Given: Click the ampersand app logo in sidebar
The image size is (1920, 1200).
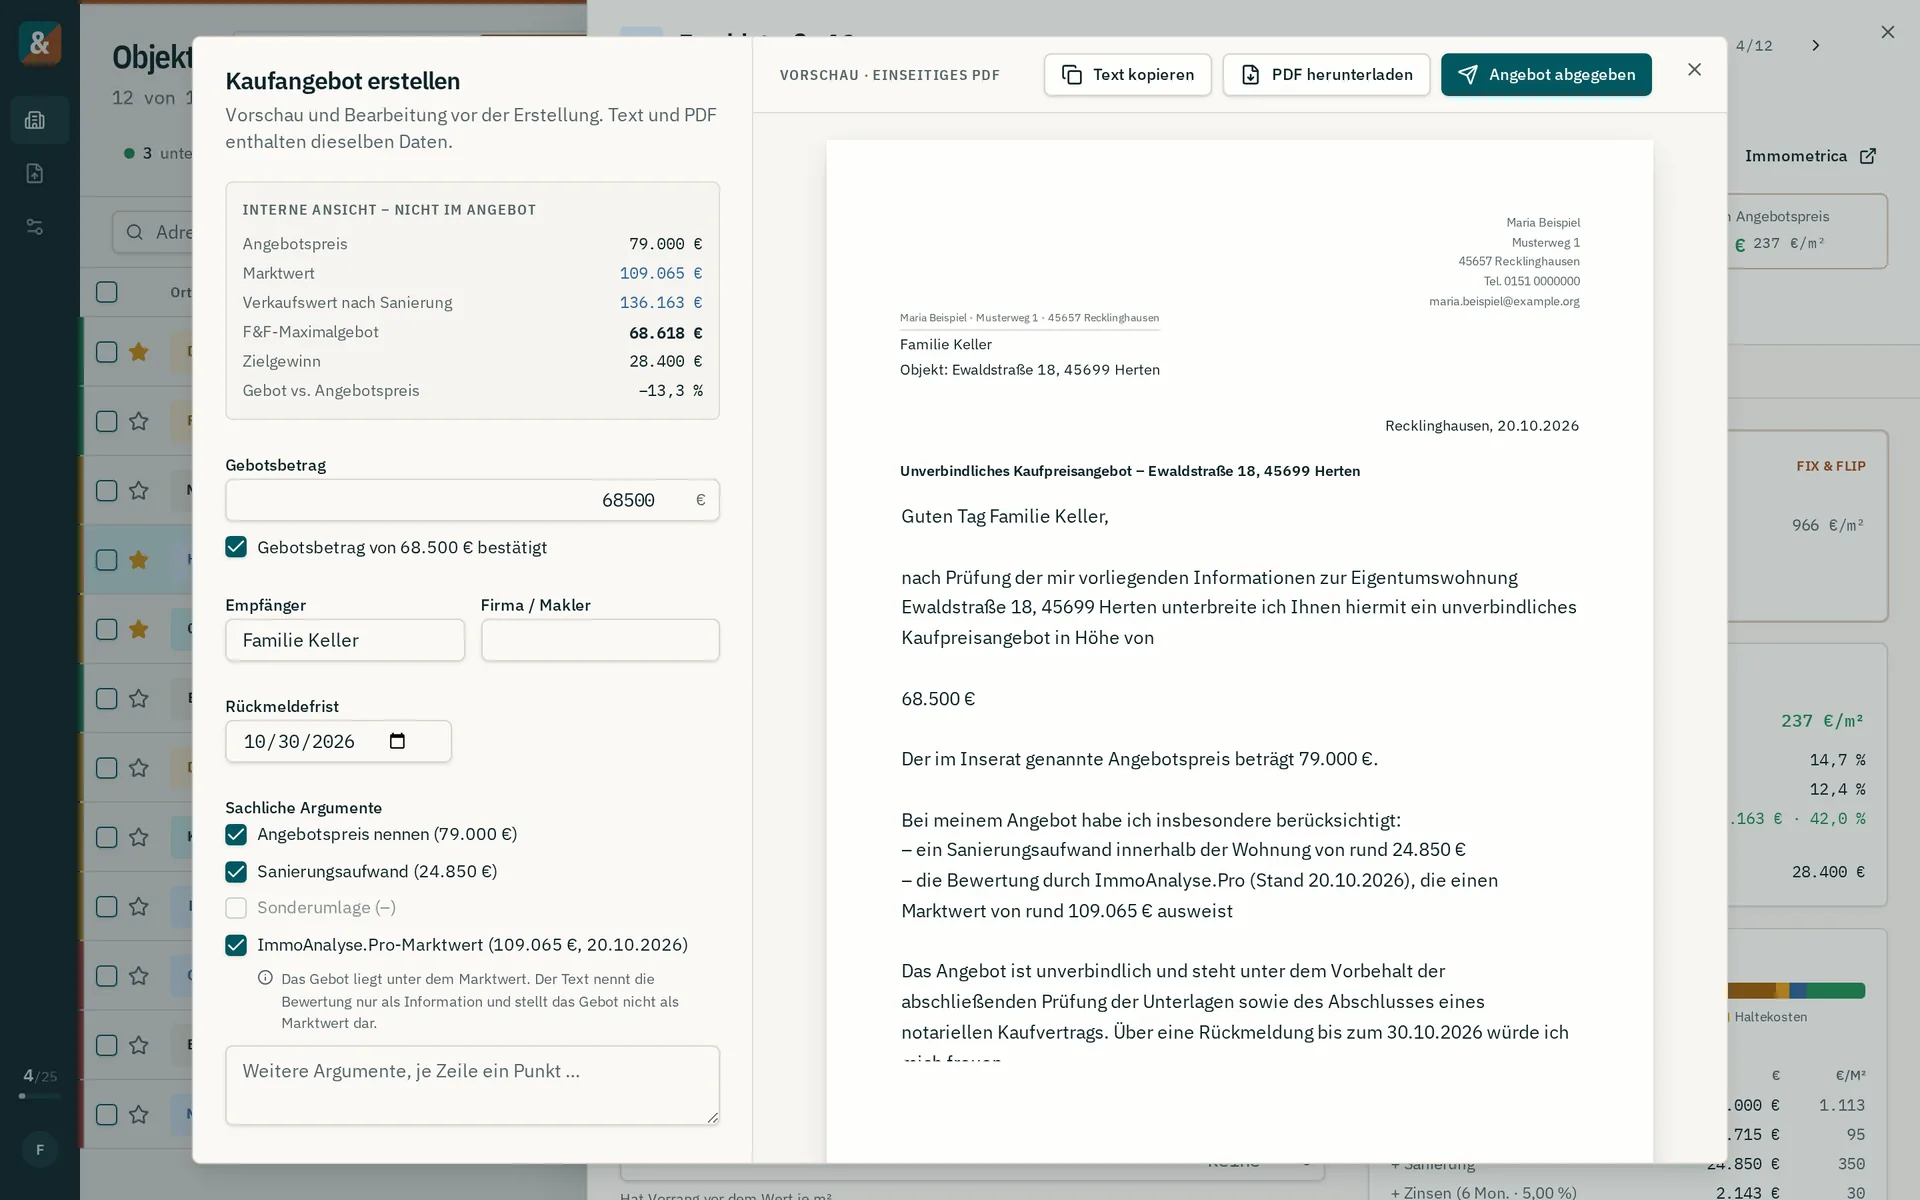Looking at the screenshot, I should 40,44.
